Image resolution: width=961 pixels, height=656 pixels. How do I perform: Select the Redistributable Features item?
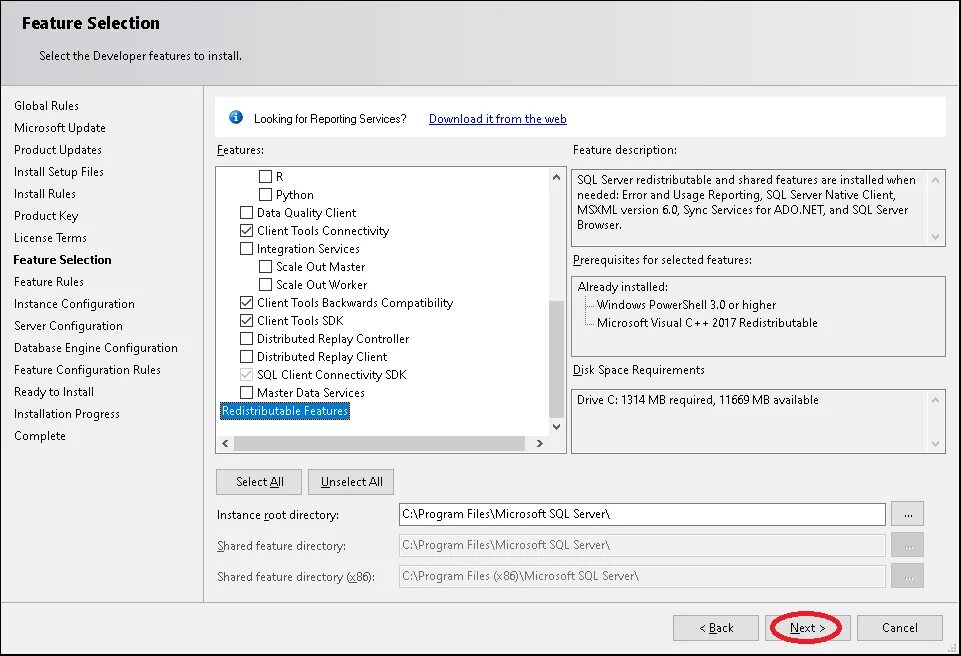pos(285,411)
